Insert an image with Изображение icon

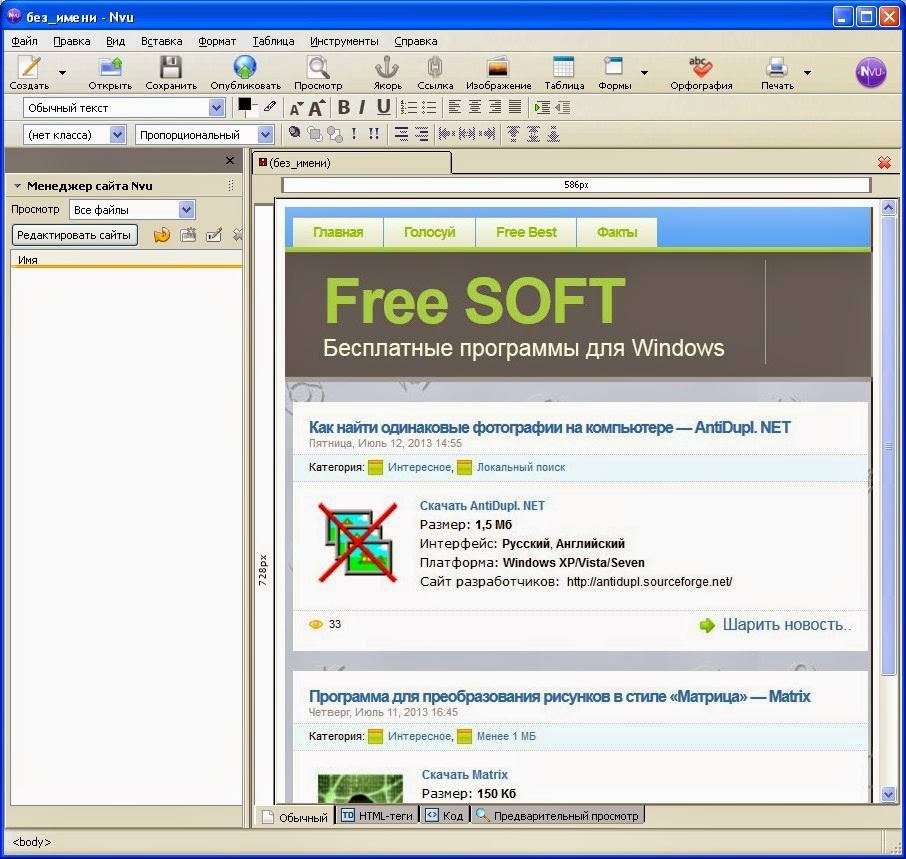click(498, 68)
